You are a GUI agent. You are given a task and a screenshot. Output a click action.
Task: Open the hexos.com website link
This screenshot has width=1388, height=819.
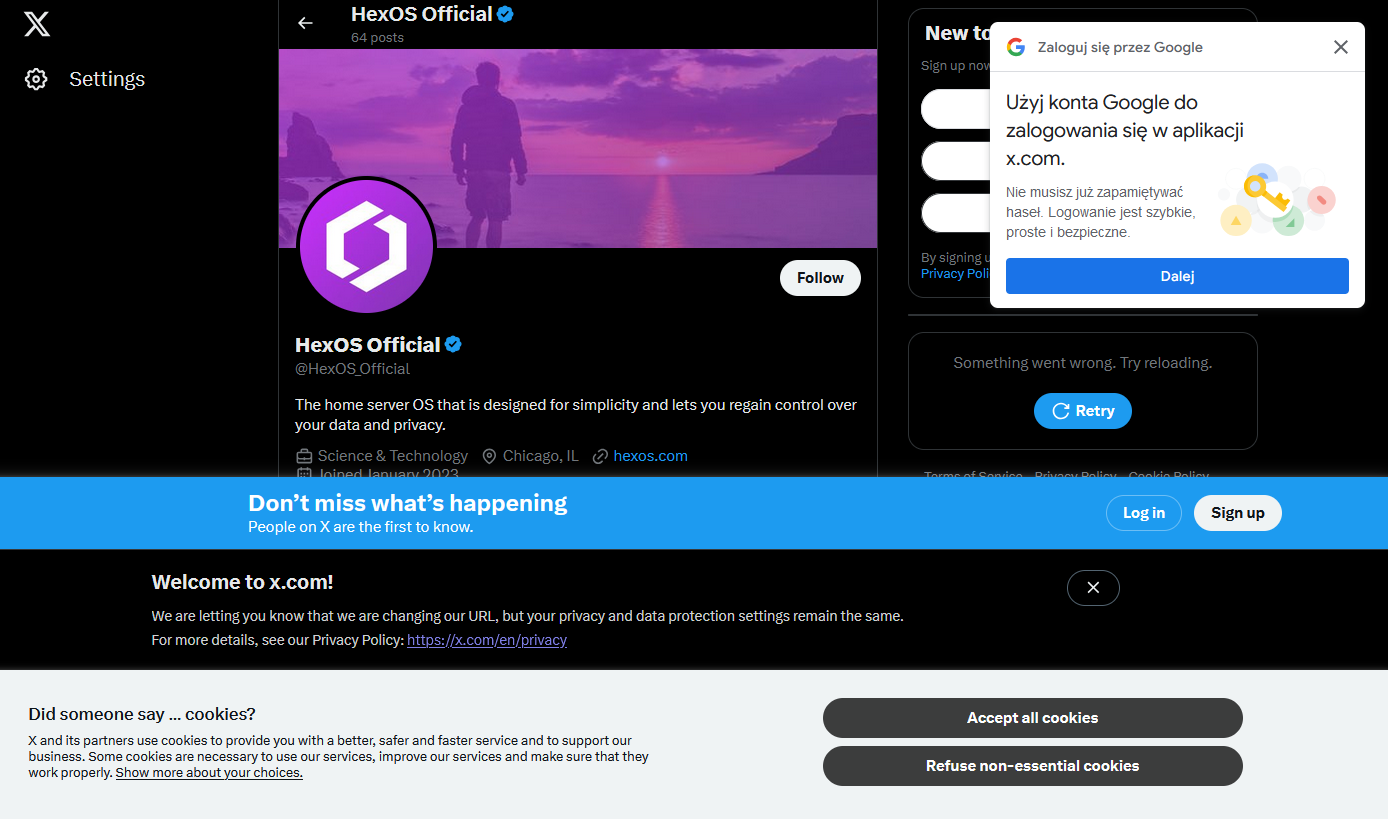(x=650, y=456)
